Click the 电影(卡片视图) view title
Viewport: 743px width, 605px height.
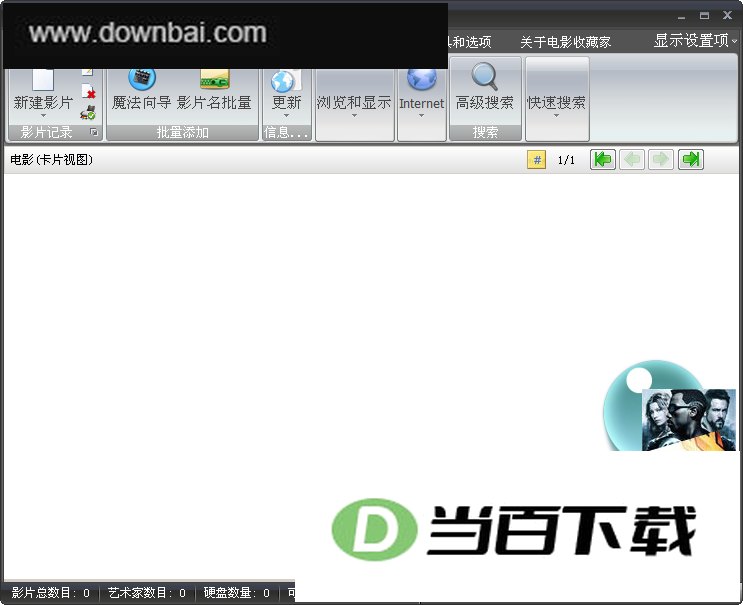pos(52,160)
